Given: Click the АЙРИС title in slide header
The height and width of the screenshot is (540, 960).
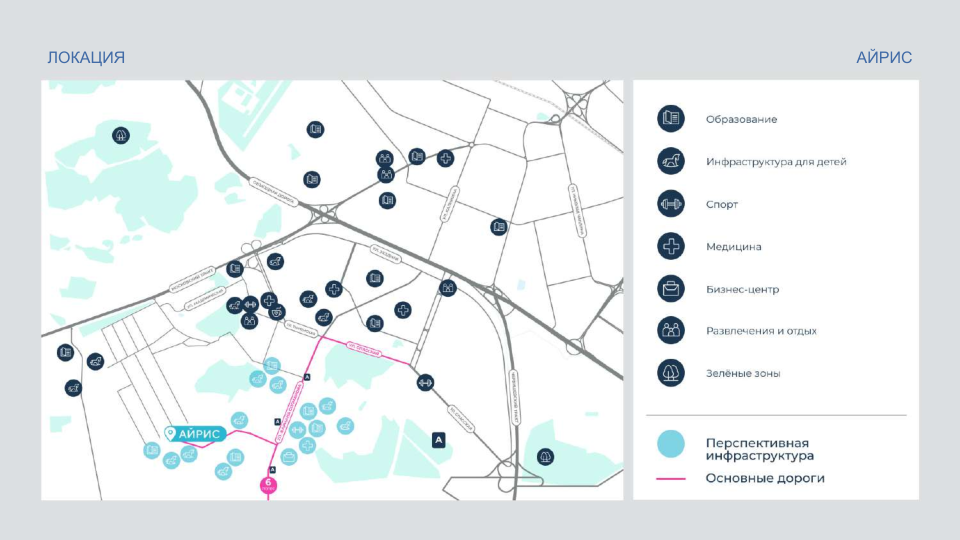Looking at the screenshot, I should click(x=884, y=57).
